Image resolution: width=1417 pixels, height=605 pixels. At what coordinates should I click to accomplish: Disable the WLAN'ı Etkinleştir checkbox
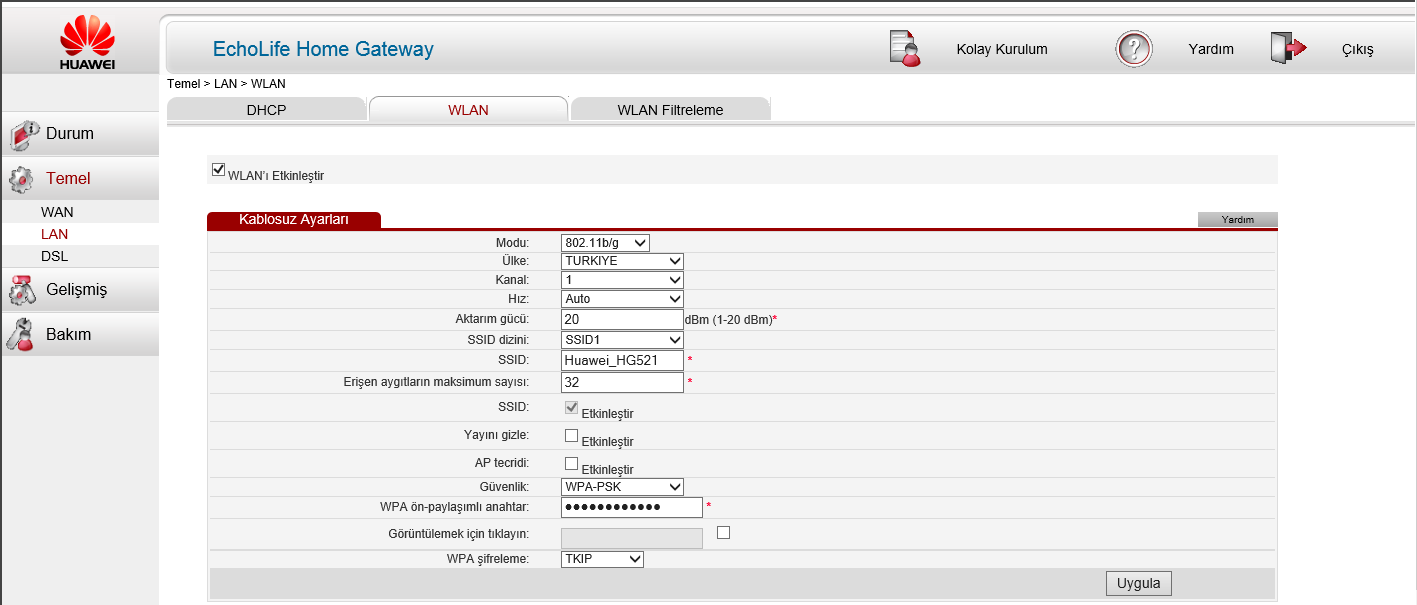218,168
